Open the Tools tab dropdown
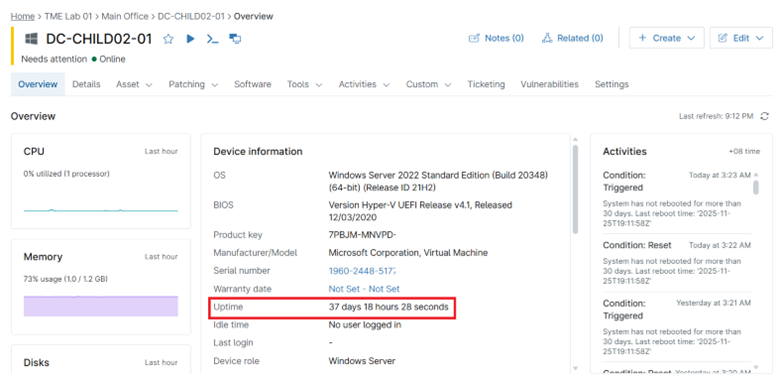 (304, 84)
